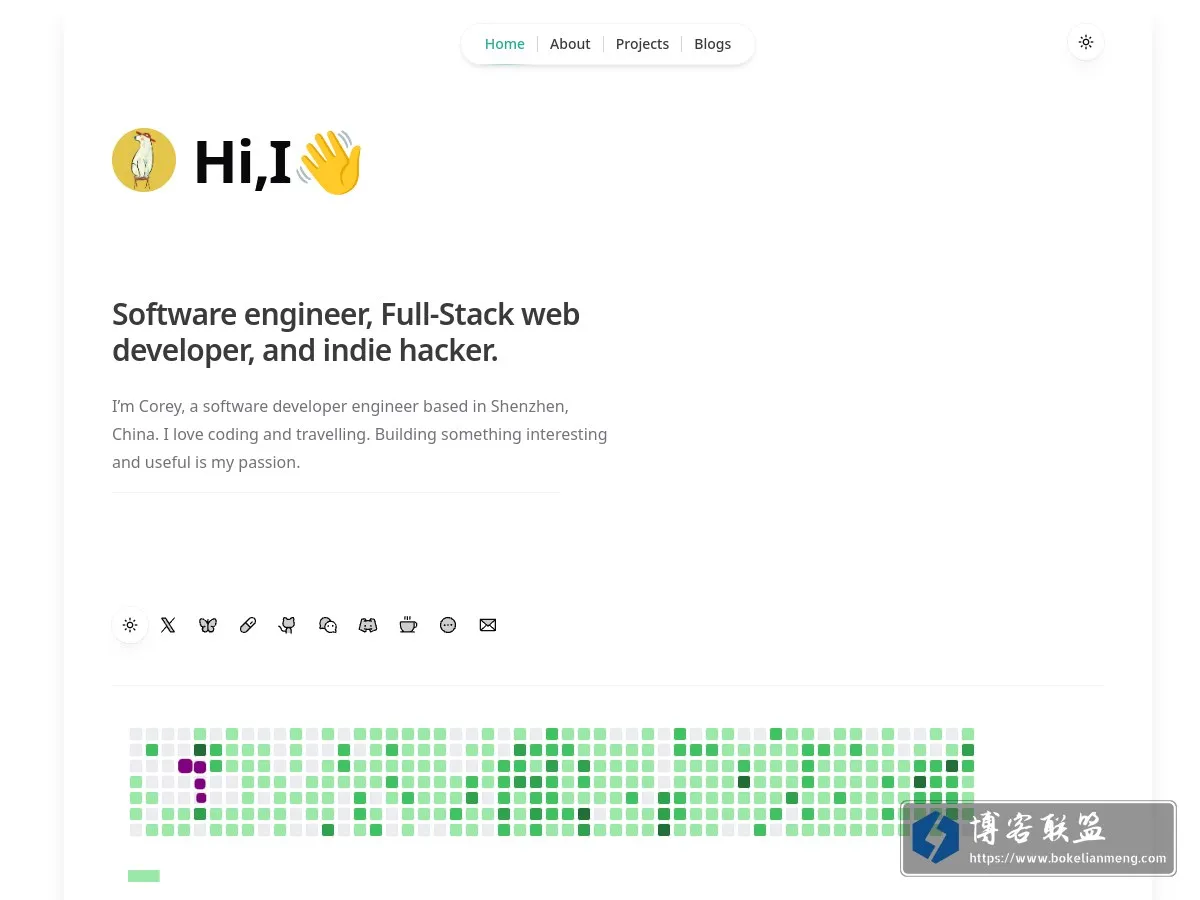Open the WeChat chat bubbles icon
1200x900 pixels.
(x=328, y=625)
